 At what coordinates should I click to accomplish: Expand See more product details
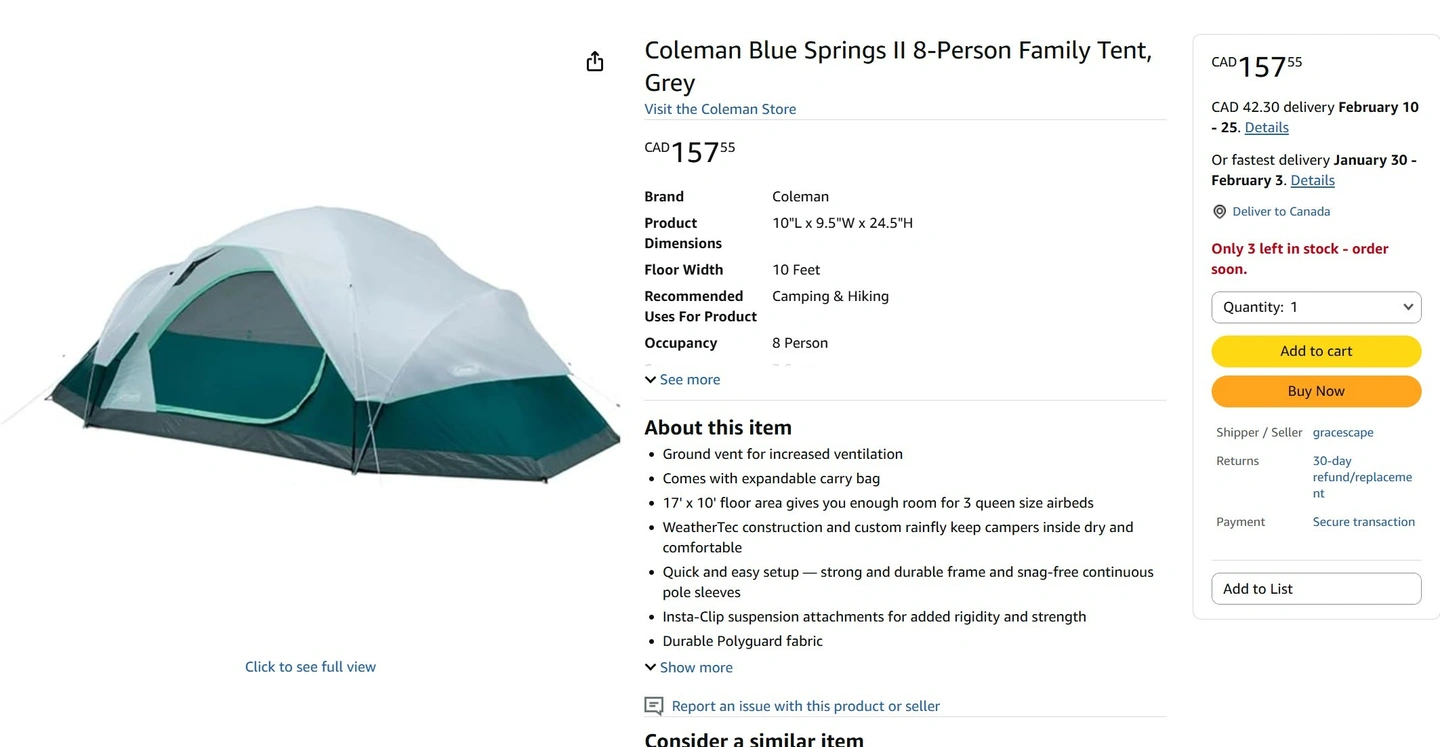coord(690,380)
